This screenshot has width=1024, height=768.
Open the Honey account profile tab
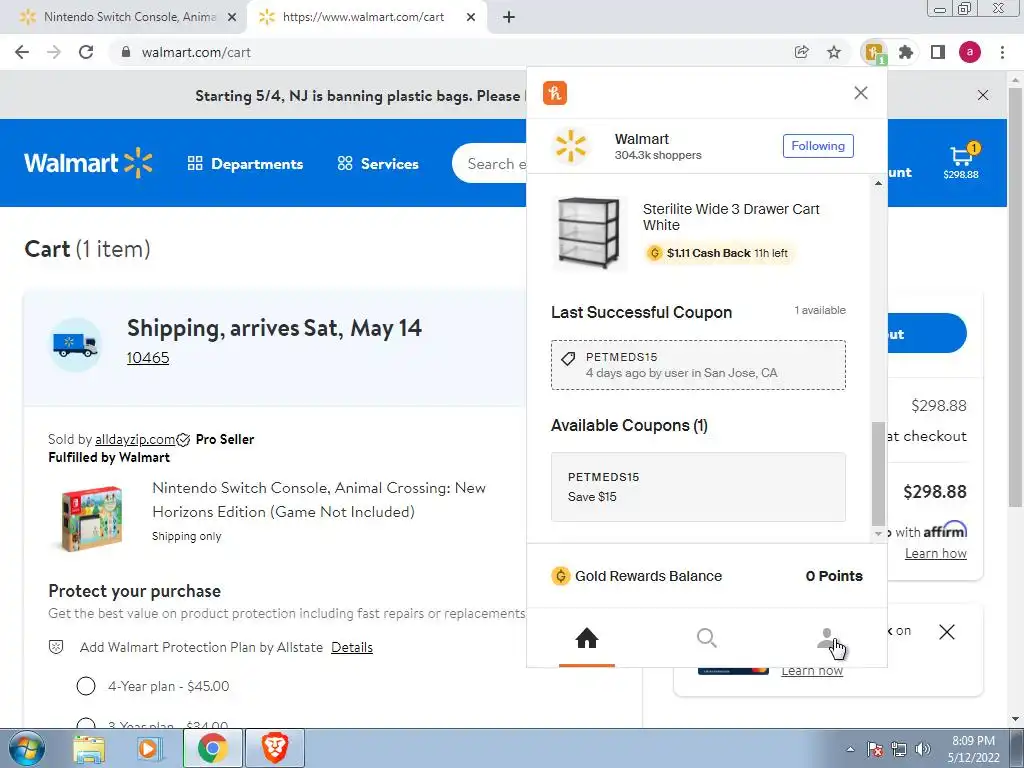point(827,638)
